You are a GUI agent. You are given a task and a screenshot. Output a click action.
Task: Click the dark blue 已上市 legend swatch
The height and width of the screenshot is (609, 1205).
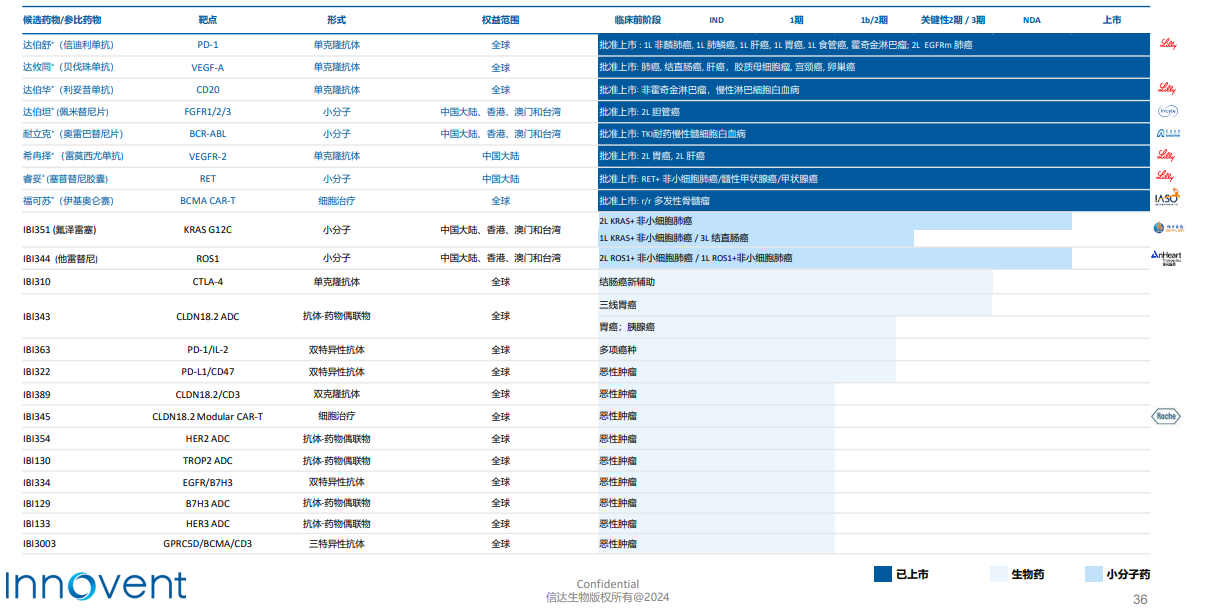coord(882,574)
